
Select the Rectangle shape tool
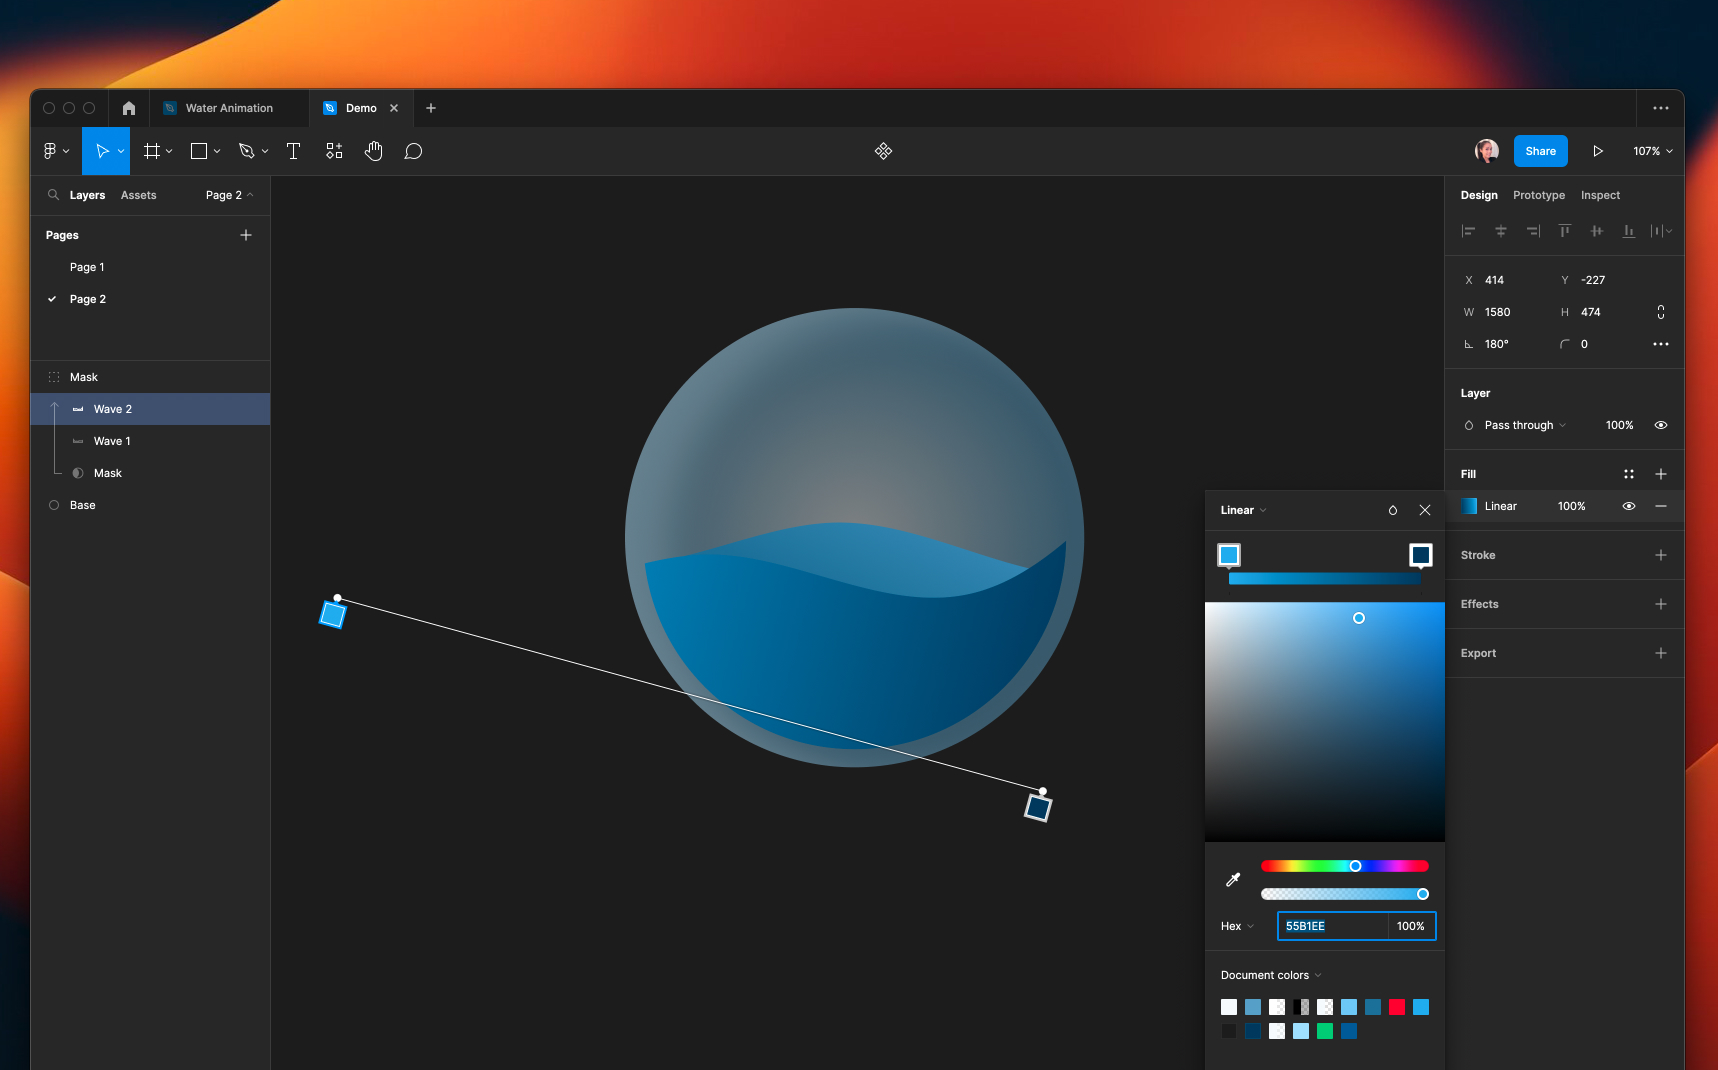(199, 151)
